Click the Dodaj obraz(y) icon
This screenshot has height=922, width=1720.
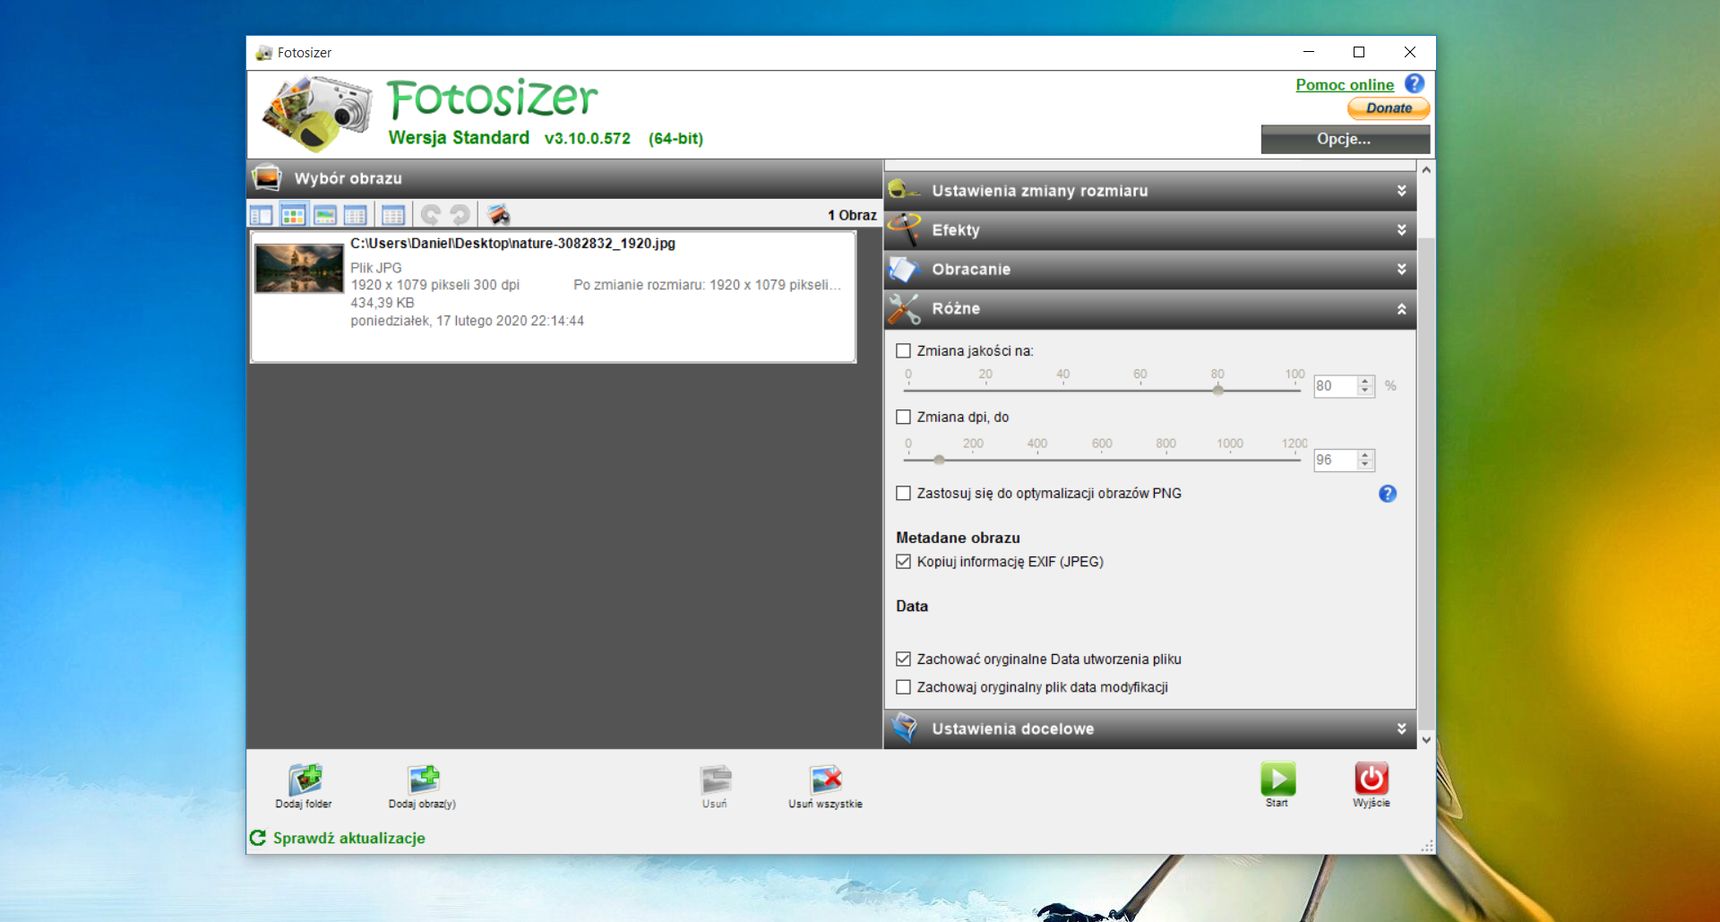pyautogui.click(x=423, y=778)
